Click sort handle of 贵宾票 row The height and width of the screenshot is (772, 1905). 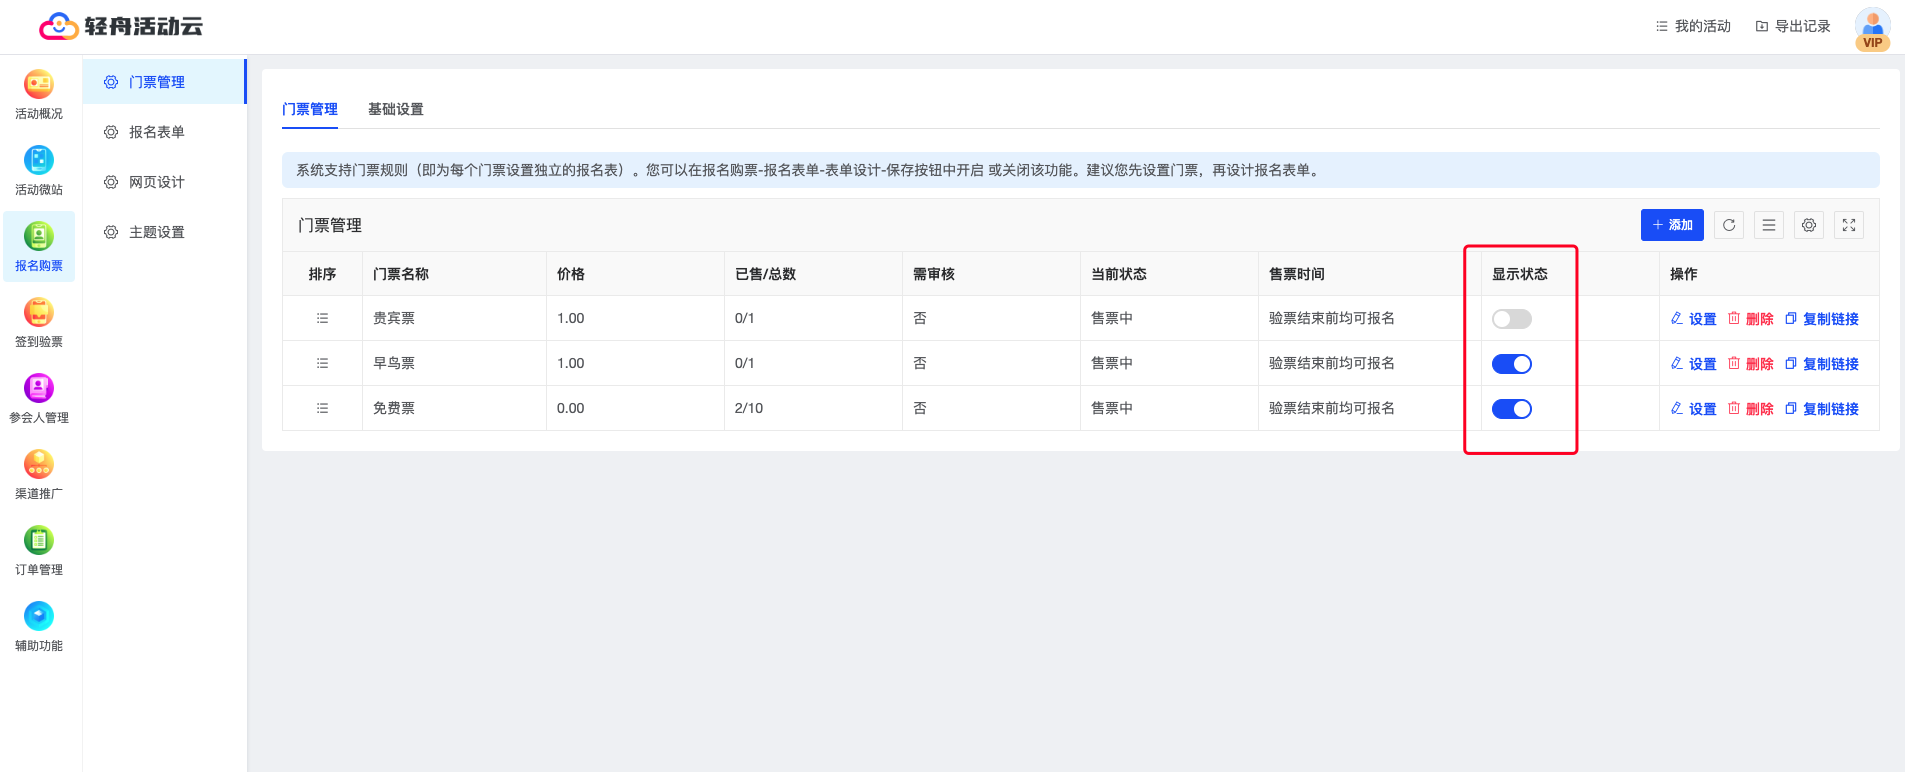coord(322,318)
